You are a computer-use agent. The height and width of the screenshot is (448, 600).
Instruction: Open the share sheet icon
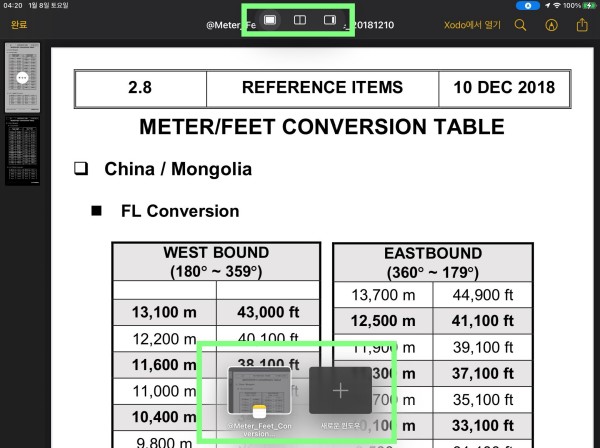[x=582, y=25]
